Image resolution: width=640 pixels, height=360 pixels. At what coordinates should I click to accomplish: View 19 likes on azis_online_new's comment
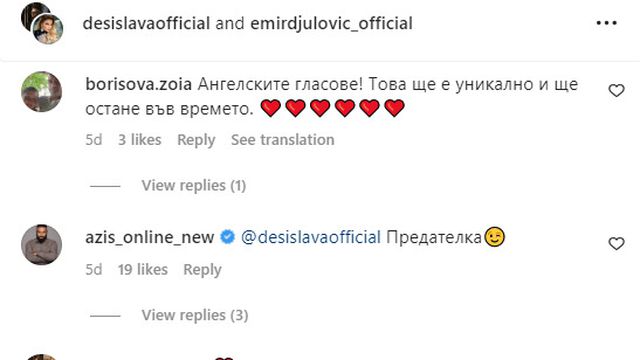coord(143,270)
